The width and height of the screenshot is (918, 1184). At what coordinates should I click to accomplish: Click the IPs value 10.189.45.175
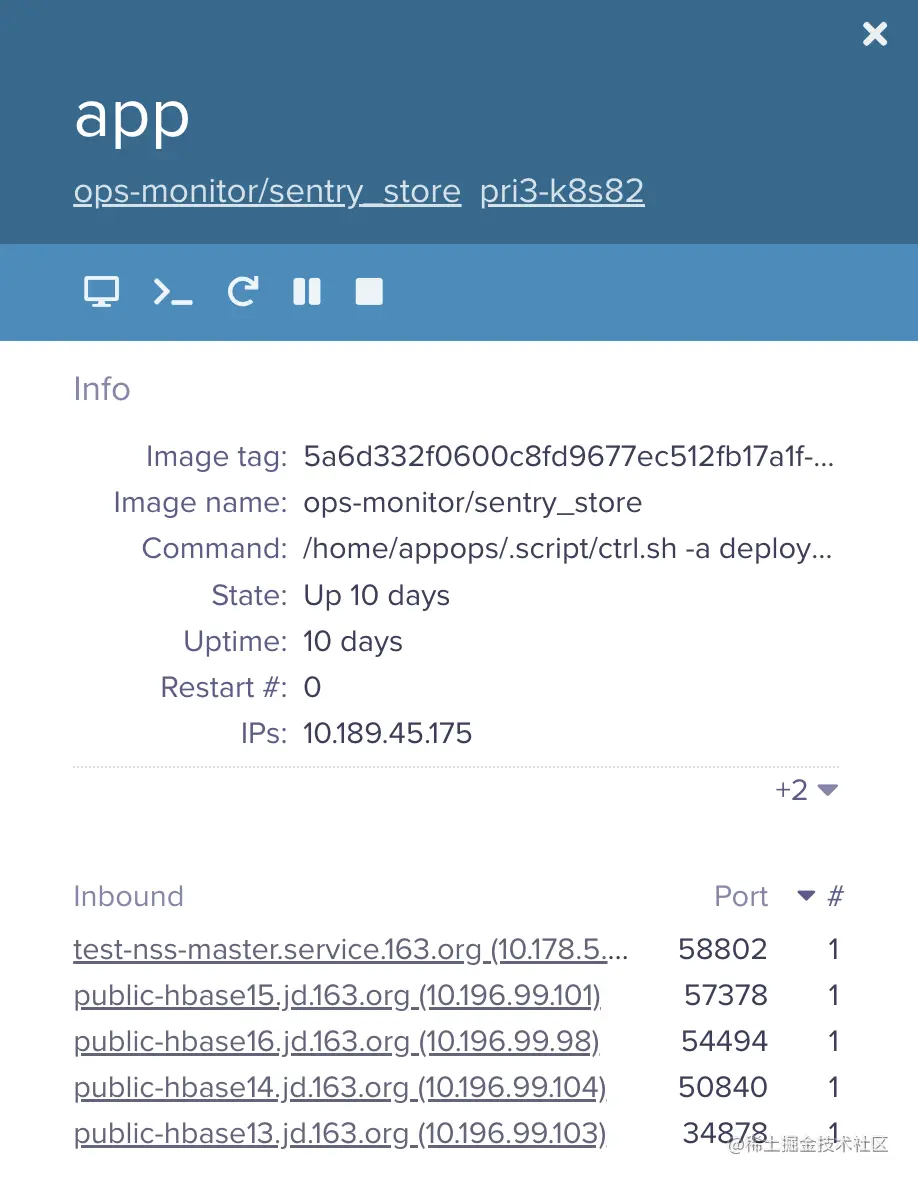coord(387,734)
